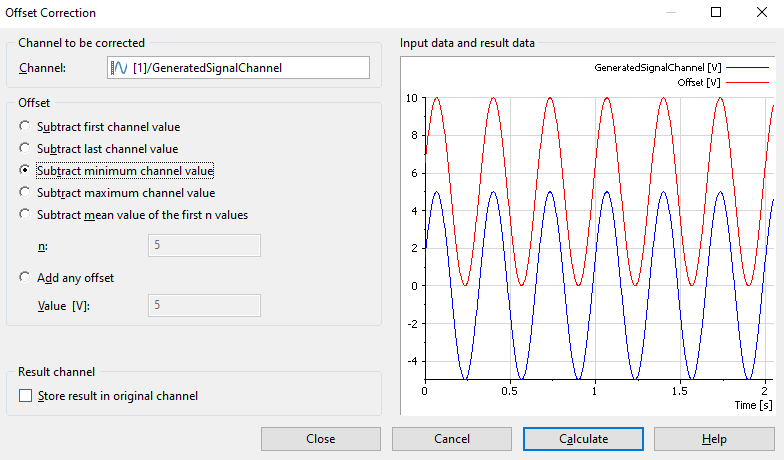The image size is (784, 460).
Task: Enable Store result in original channel
Action: (25, 396)
